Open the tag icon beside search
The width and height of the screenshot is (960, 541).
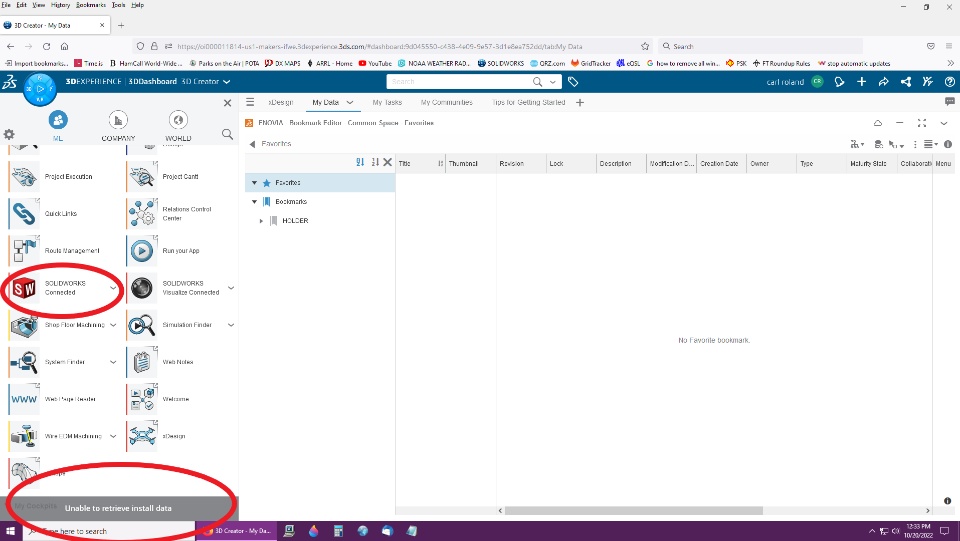pyautogui.click(x=573, y=81)
